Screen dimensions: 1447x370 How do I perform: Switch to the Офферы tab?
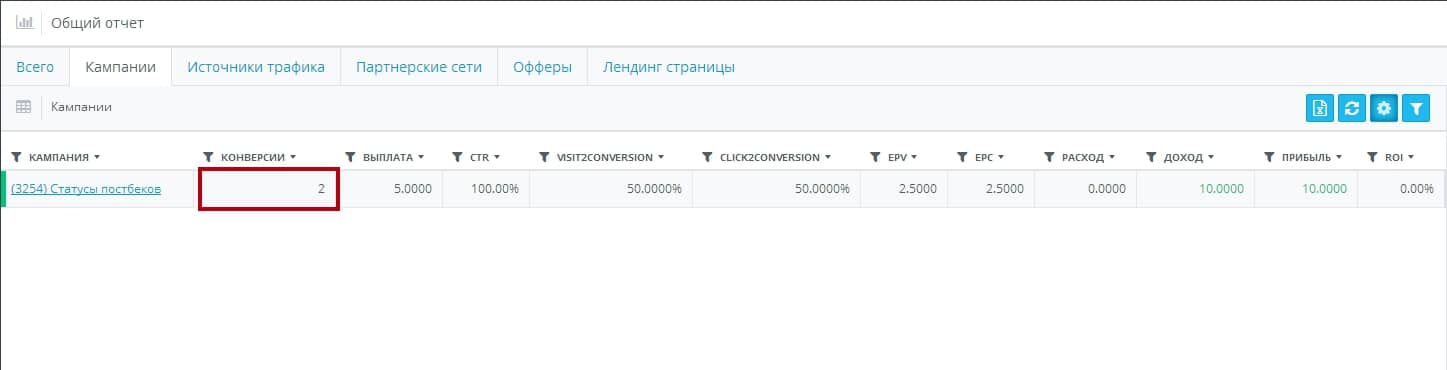tap(542, 67)
